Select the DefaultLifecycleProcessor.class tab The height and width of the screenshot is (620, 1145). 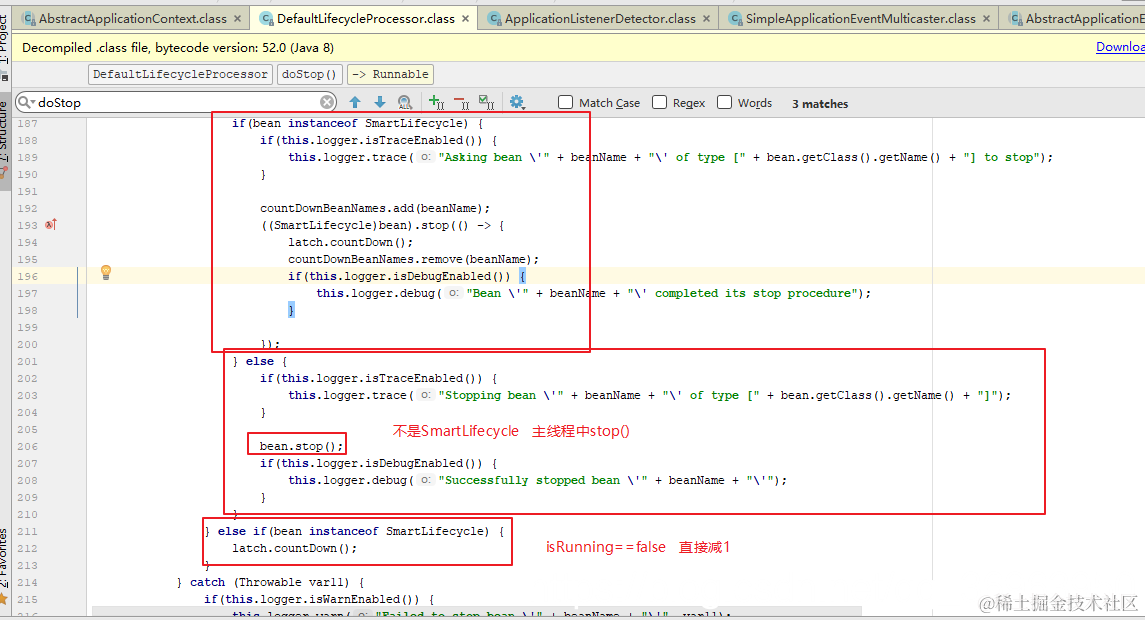[366, 18]
